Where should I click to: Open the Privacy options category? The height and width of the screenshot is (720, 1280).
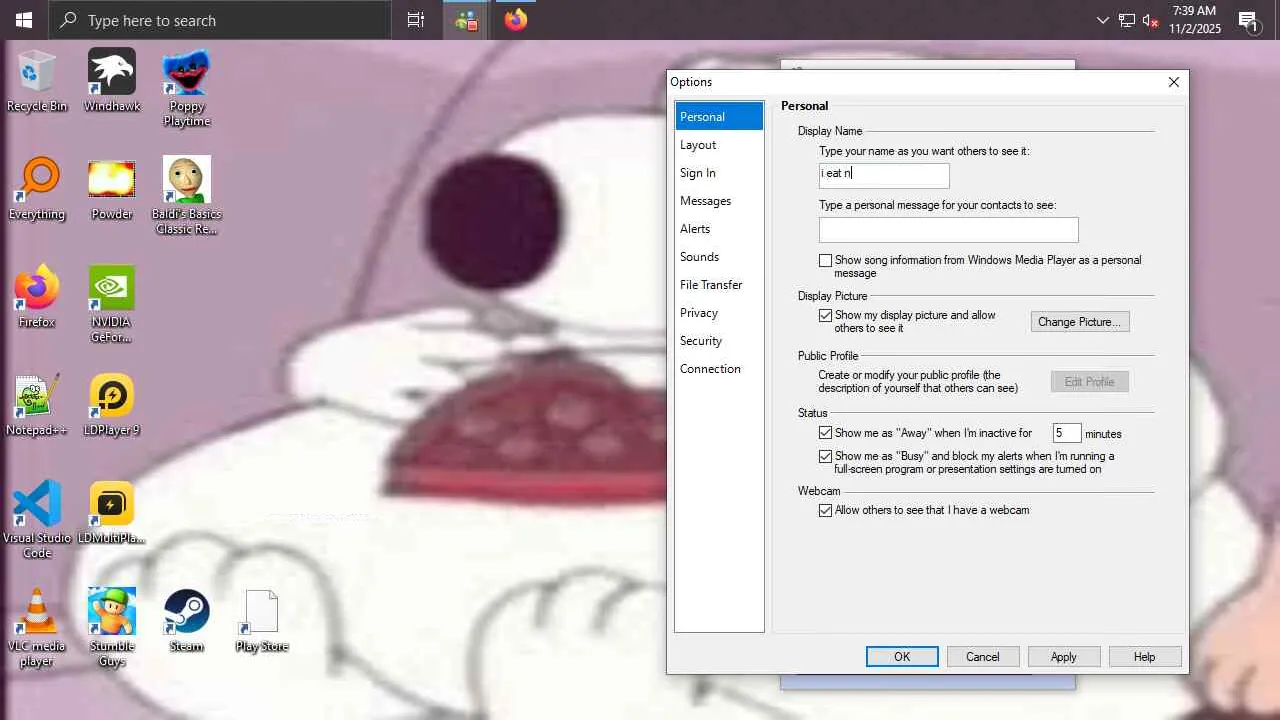(719, 313)
